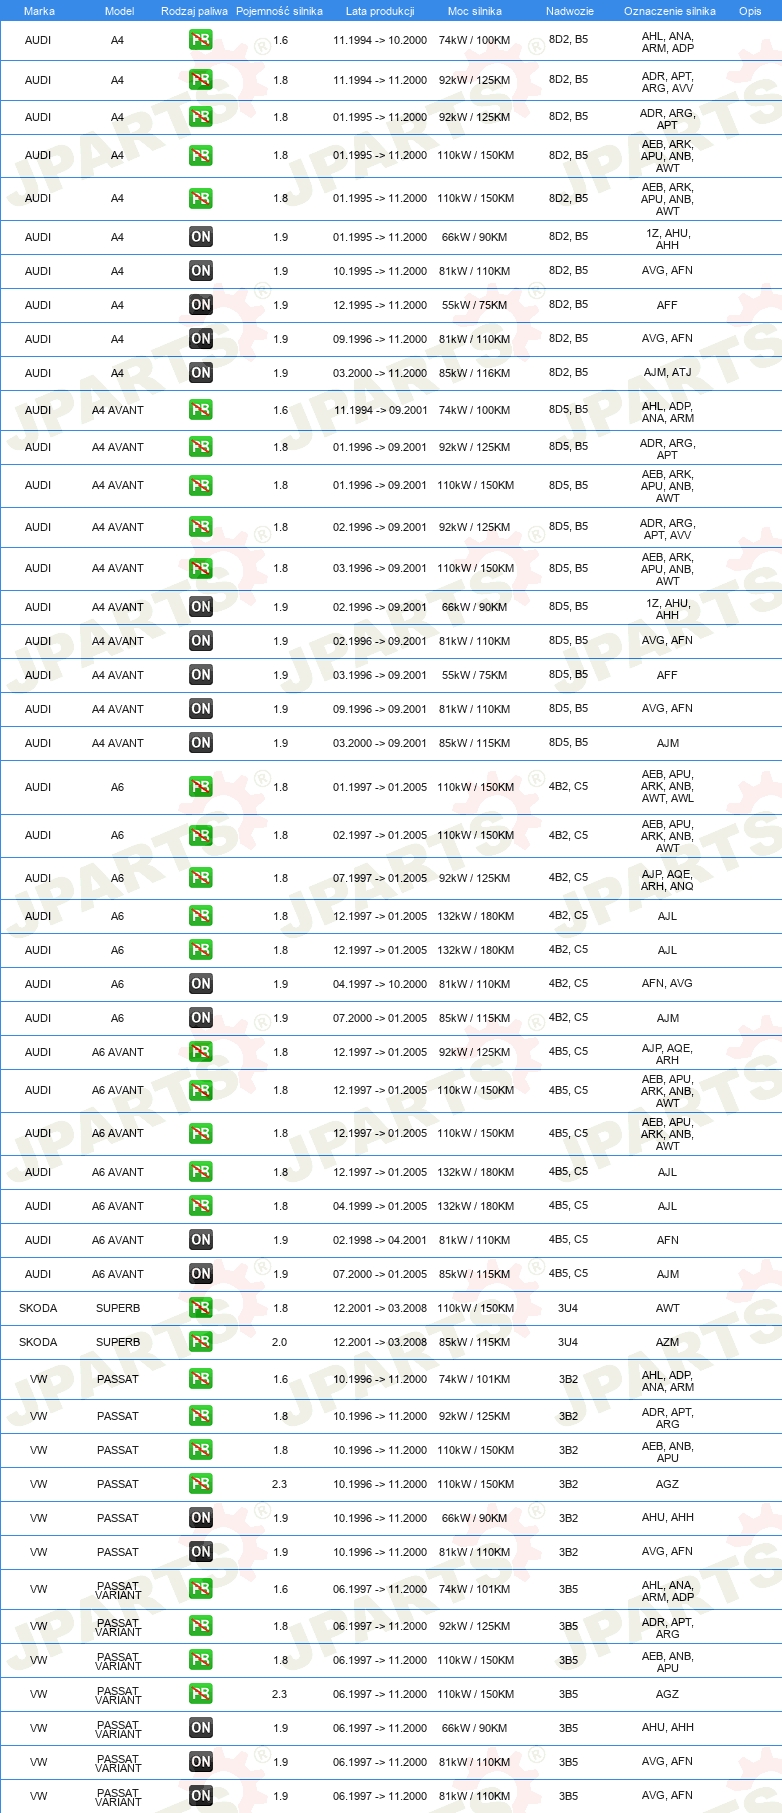Select the '2.0' engine capacity cell
The height and width of the screenshot is (1813, 782).
coord(280,1342)
